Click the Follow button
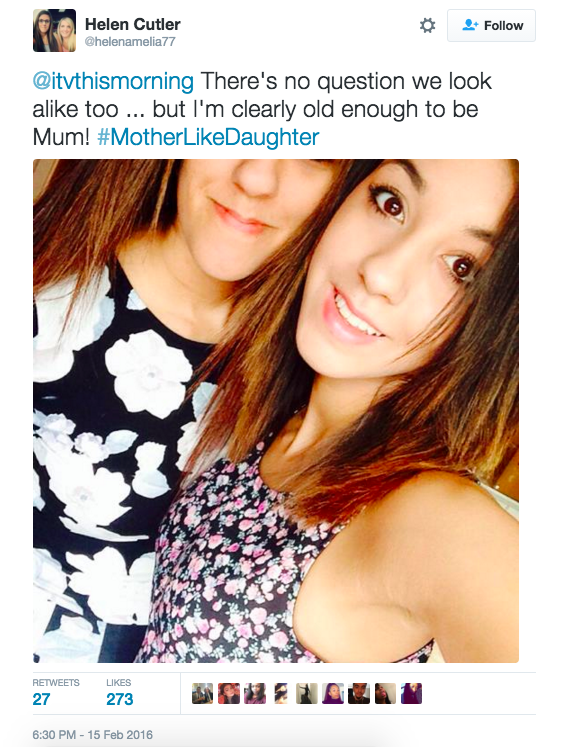Image resolution: width=568 pixels, height=747 pixels. click(491, 25)
